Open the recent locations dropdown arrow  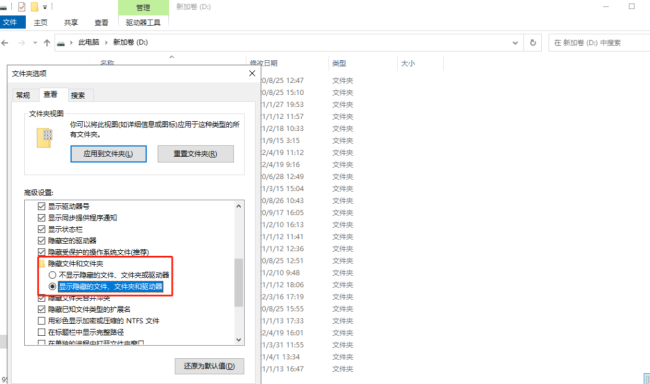(35, 43)
